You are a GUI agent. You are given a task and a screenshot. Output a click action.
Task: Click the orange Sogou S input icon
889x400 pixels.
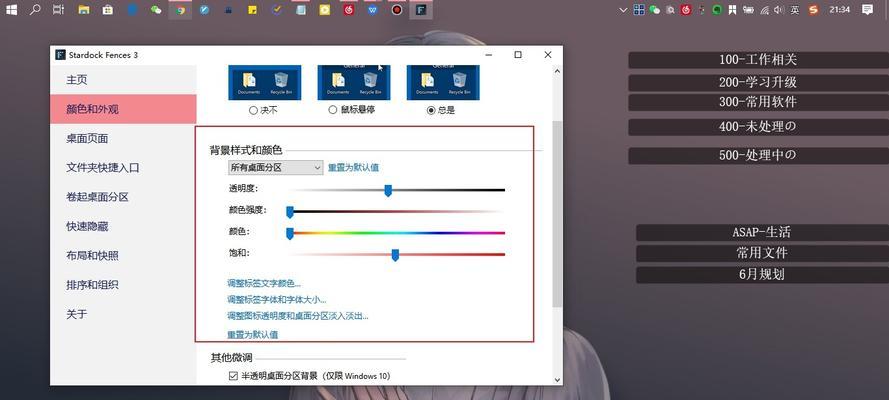pyautogui.click(x=814, y=10)
